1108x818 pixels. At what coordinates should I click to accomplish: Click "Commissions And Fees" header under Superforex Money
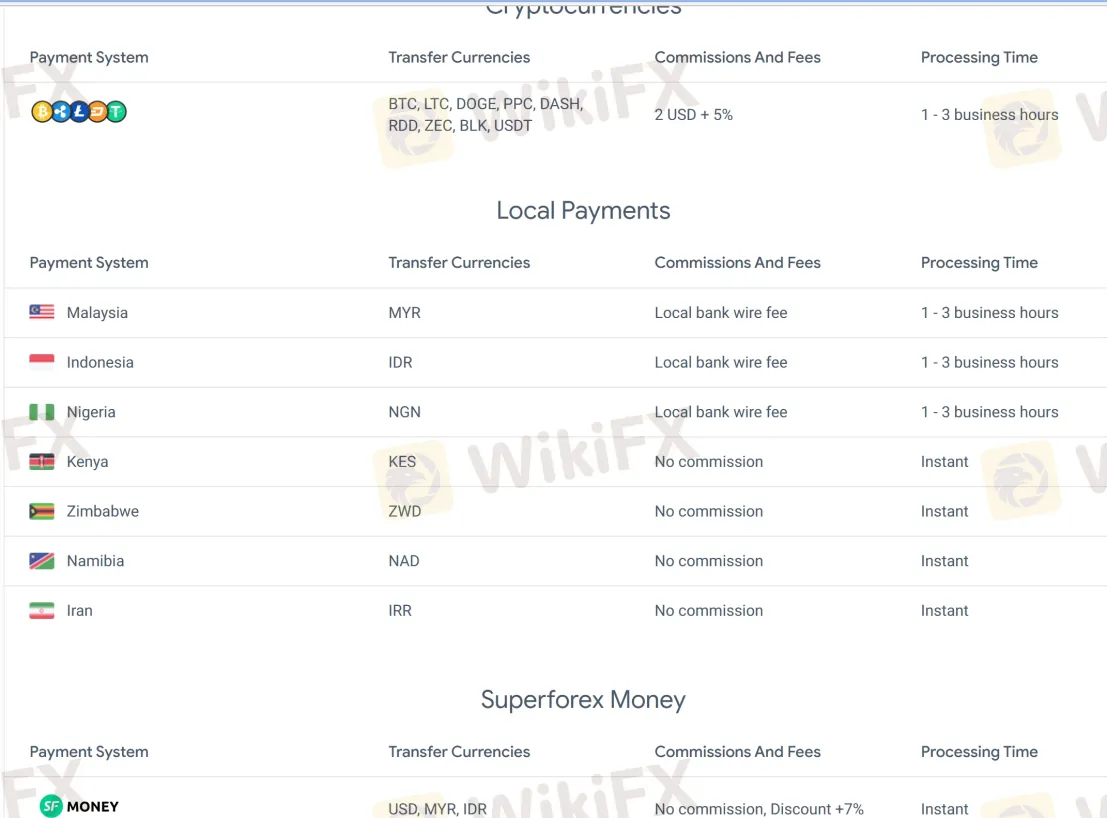coord(738,752)
